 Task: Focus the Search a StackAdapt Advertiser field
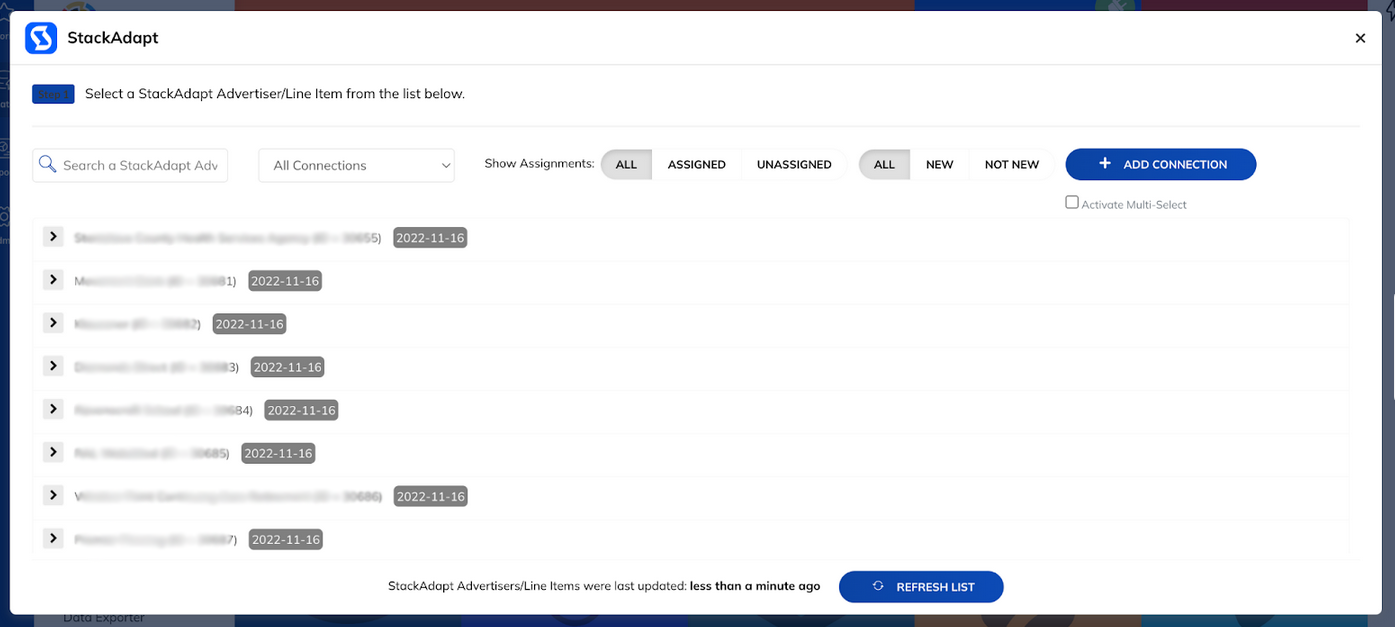[130, 165]
